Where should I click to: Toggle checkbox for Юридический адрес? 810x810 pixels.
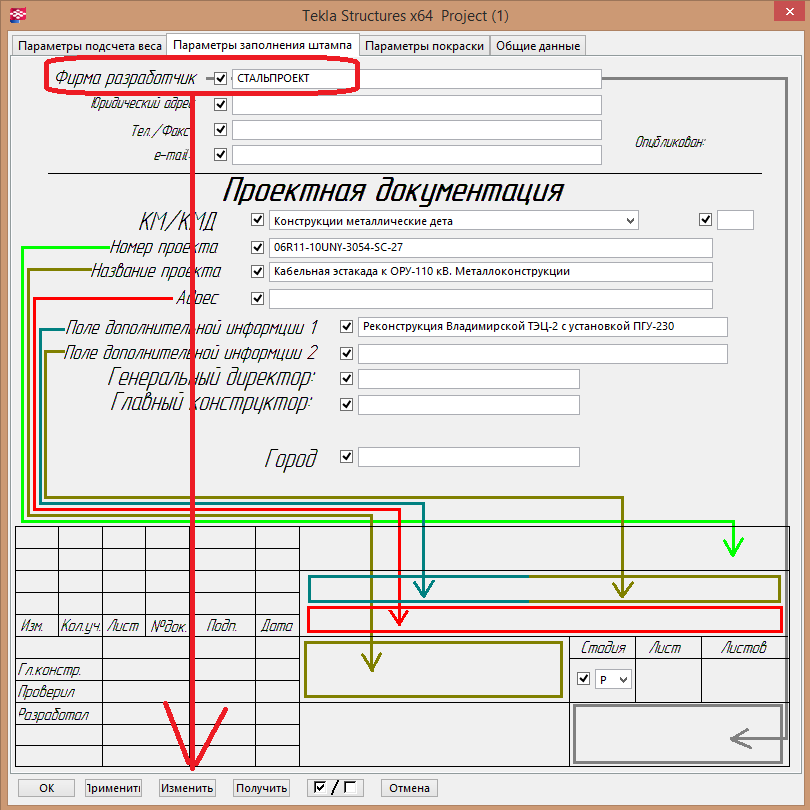(x=221, y=104)
